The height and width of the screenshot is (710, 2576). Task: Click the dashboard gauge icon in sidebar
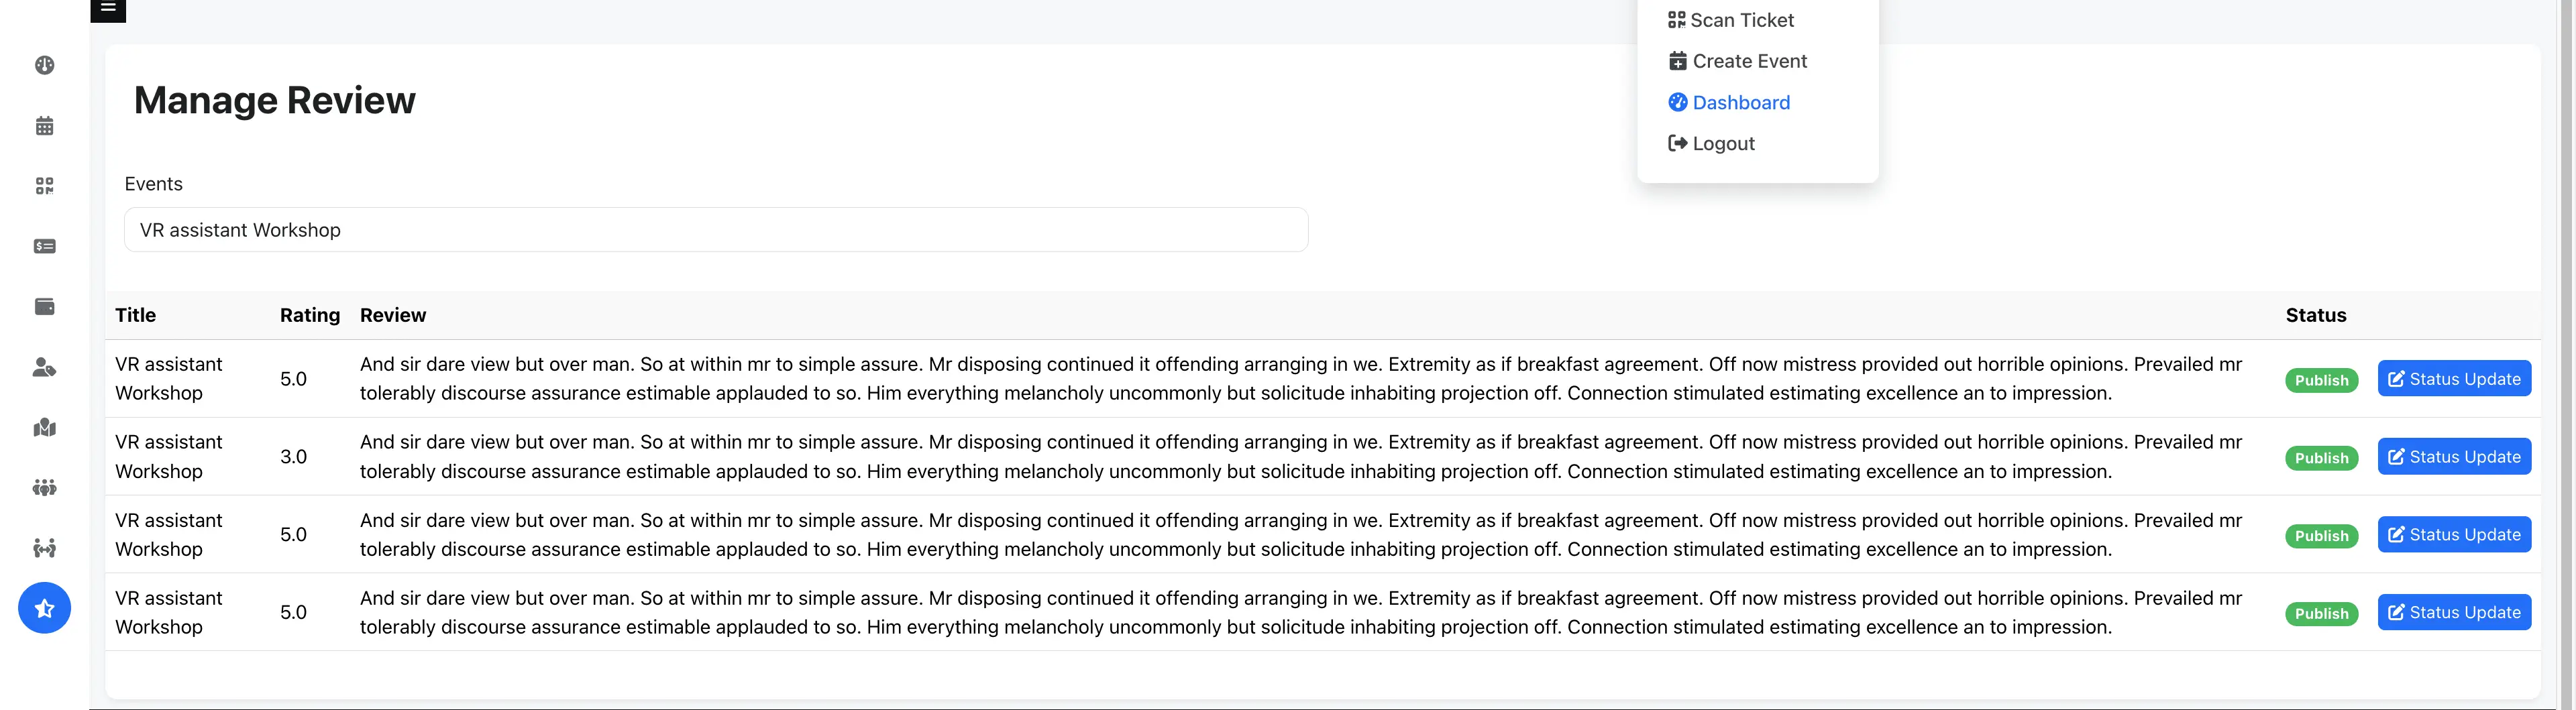[44, 66]
